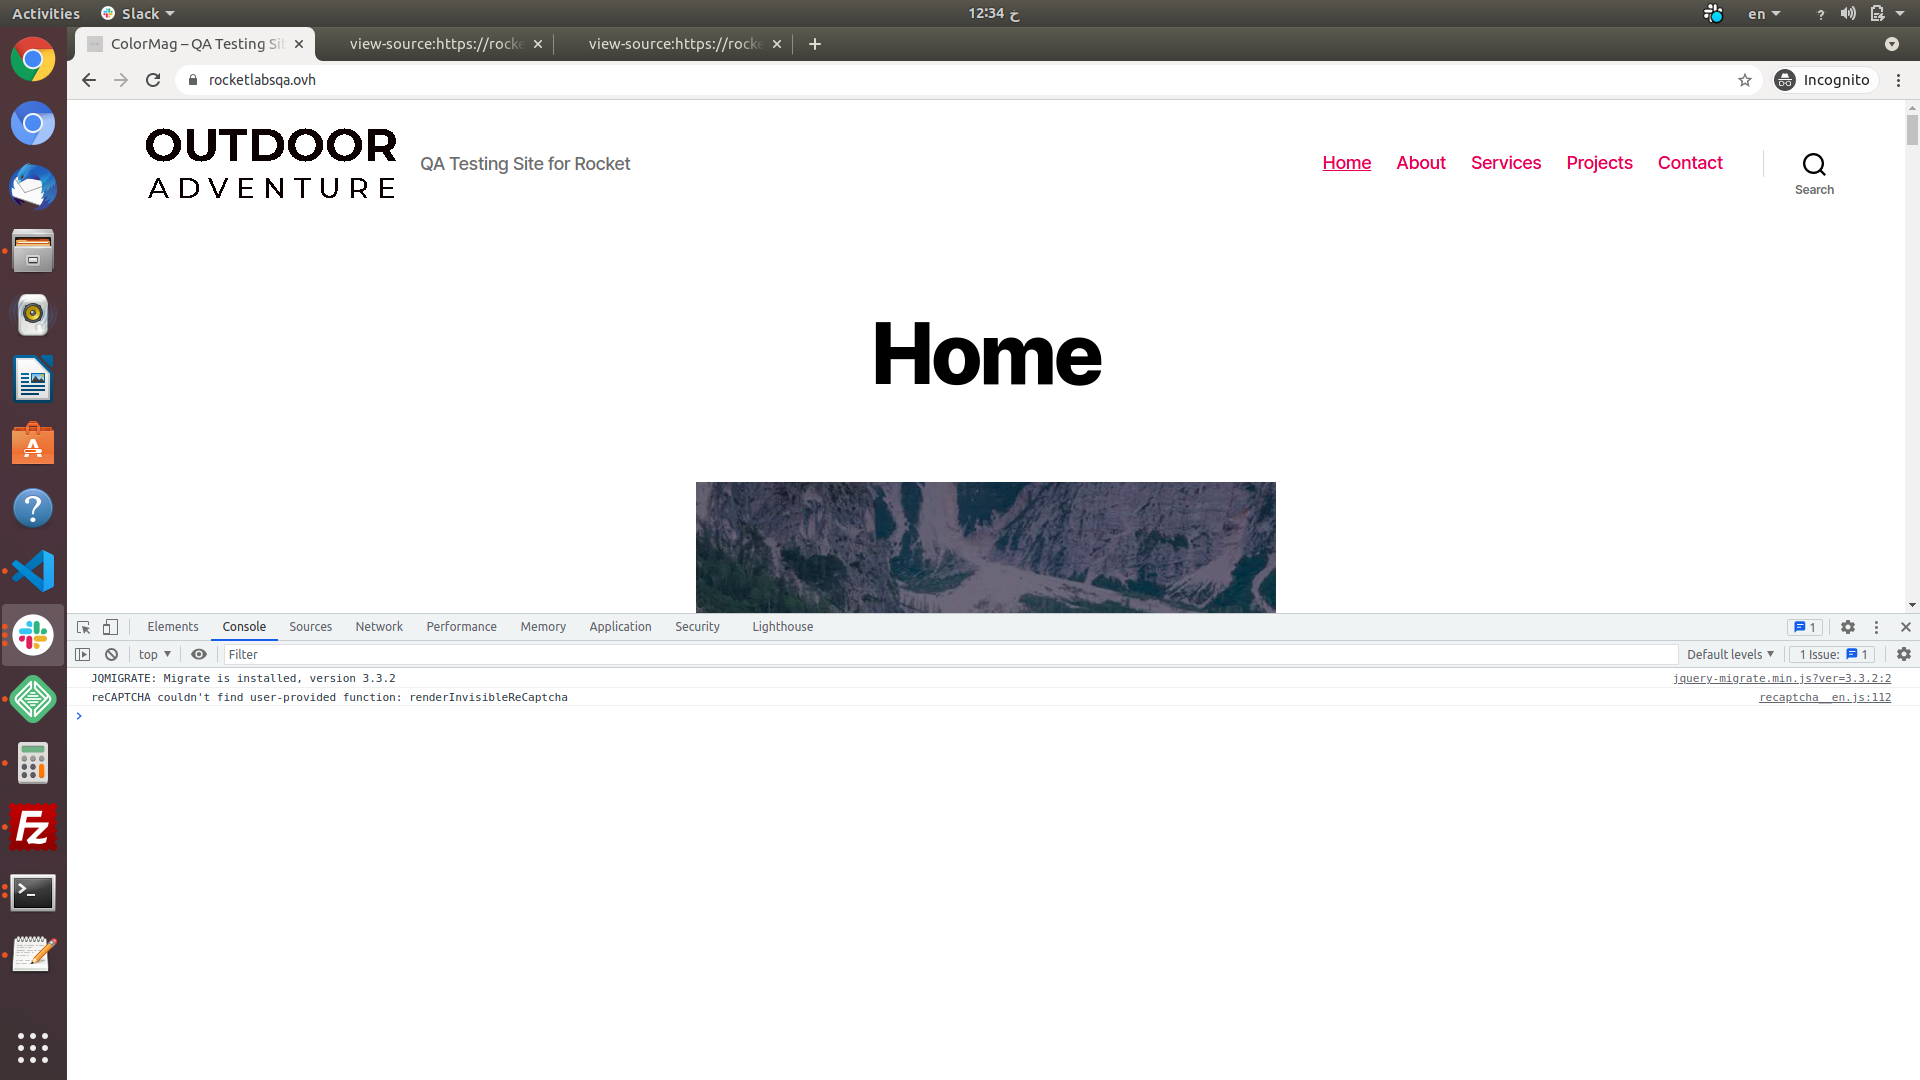Reload the page with refresh icon
This screenshot has width=1920, height=1080.
(x=153, y=80)
